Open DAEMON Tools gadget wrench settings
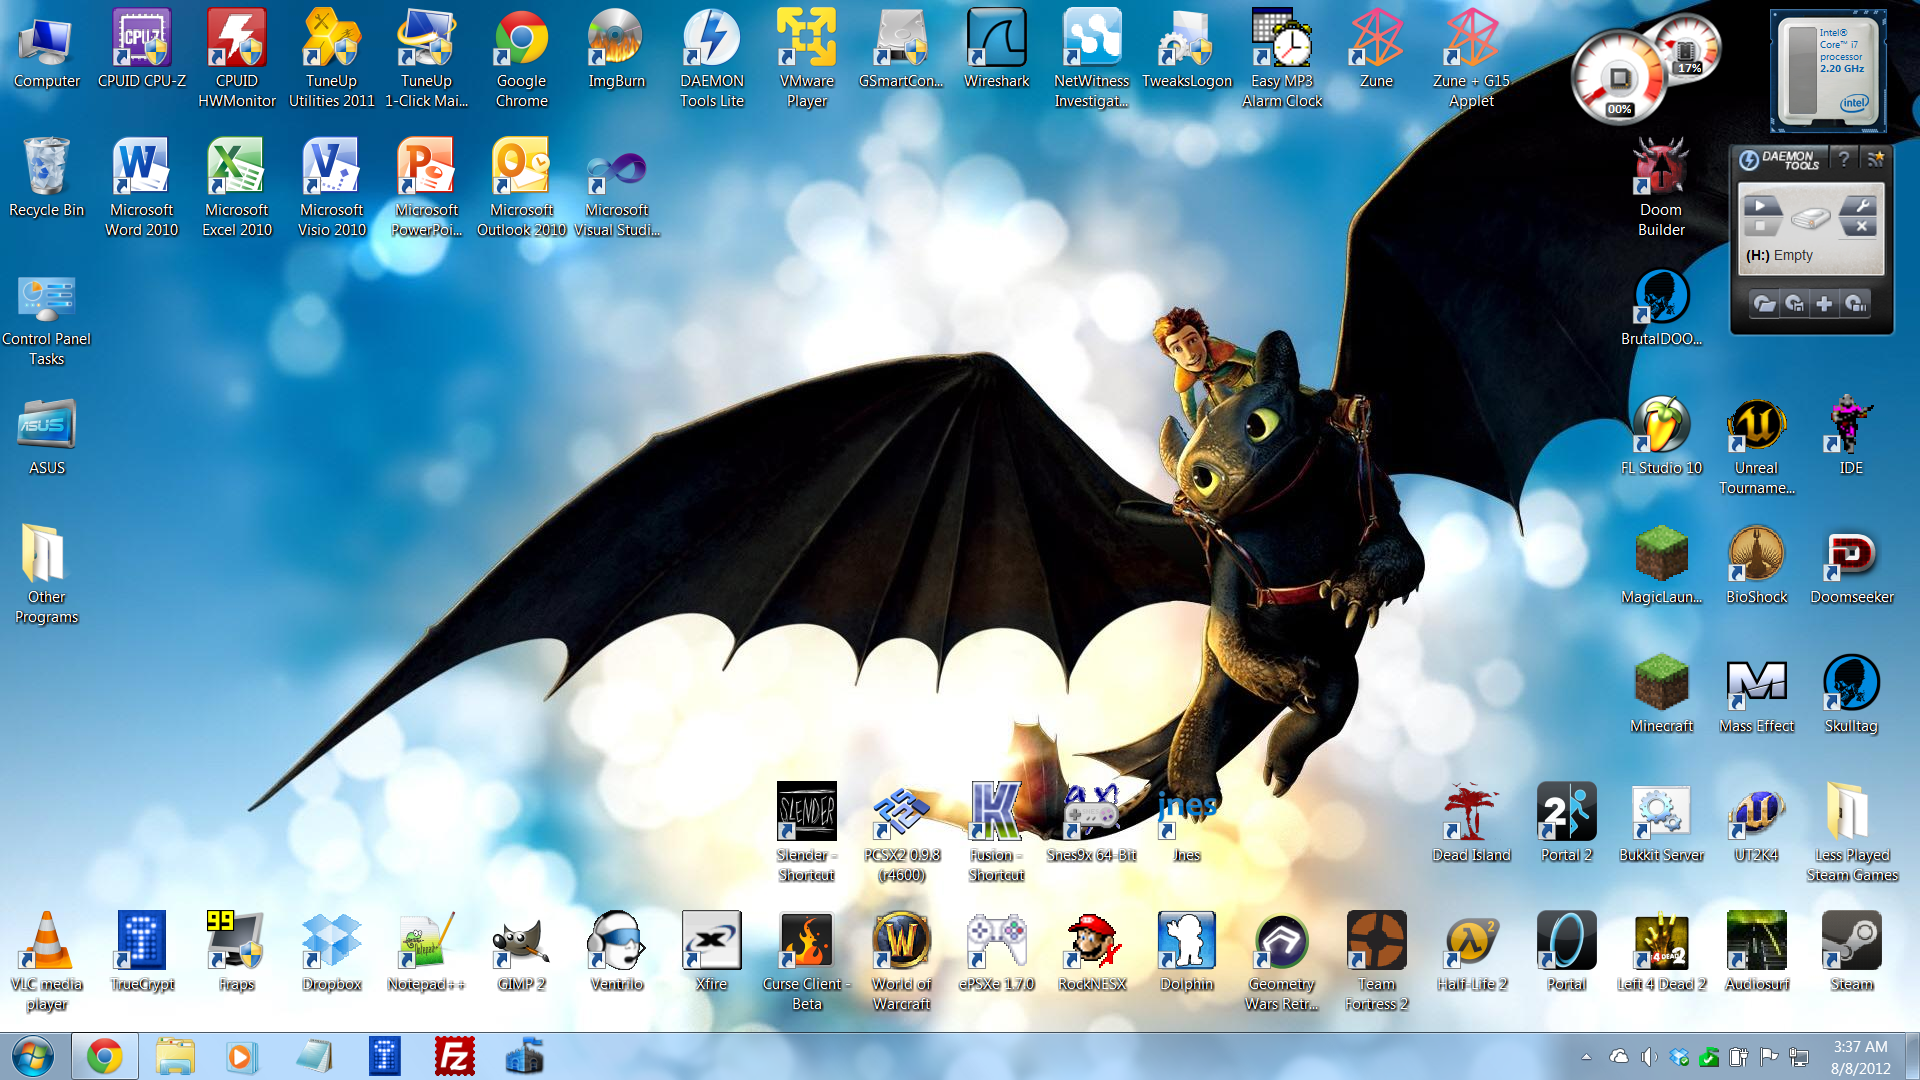1920x1080 pixels. (x=1860, y=206)
